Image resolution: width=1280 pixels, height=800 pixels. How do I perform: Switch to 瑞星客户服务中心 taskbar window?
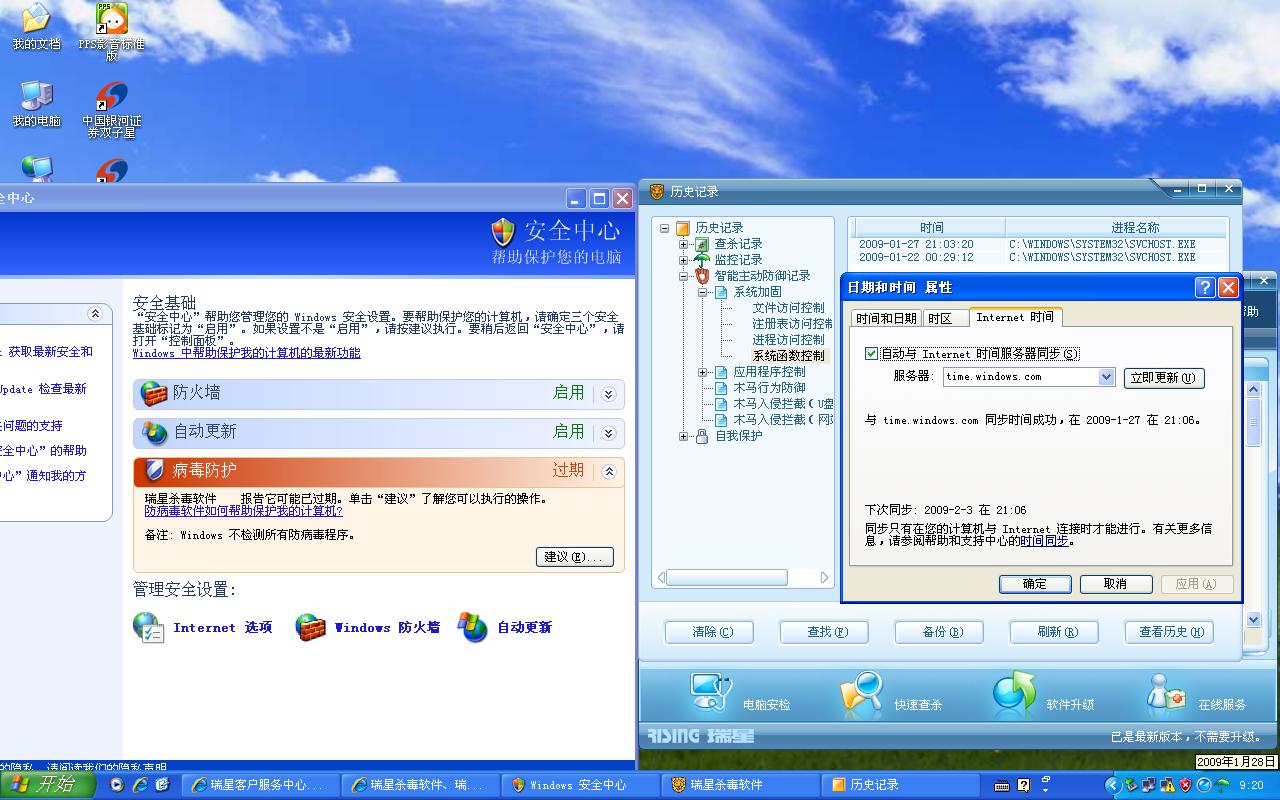coord(260,785)
